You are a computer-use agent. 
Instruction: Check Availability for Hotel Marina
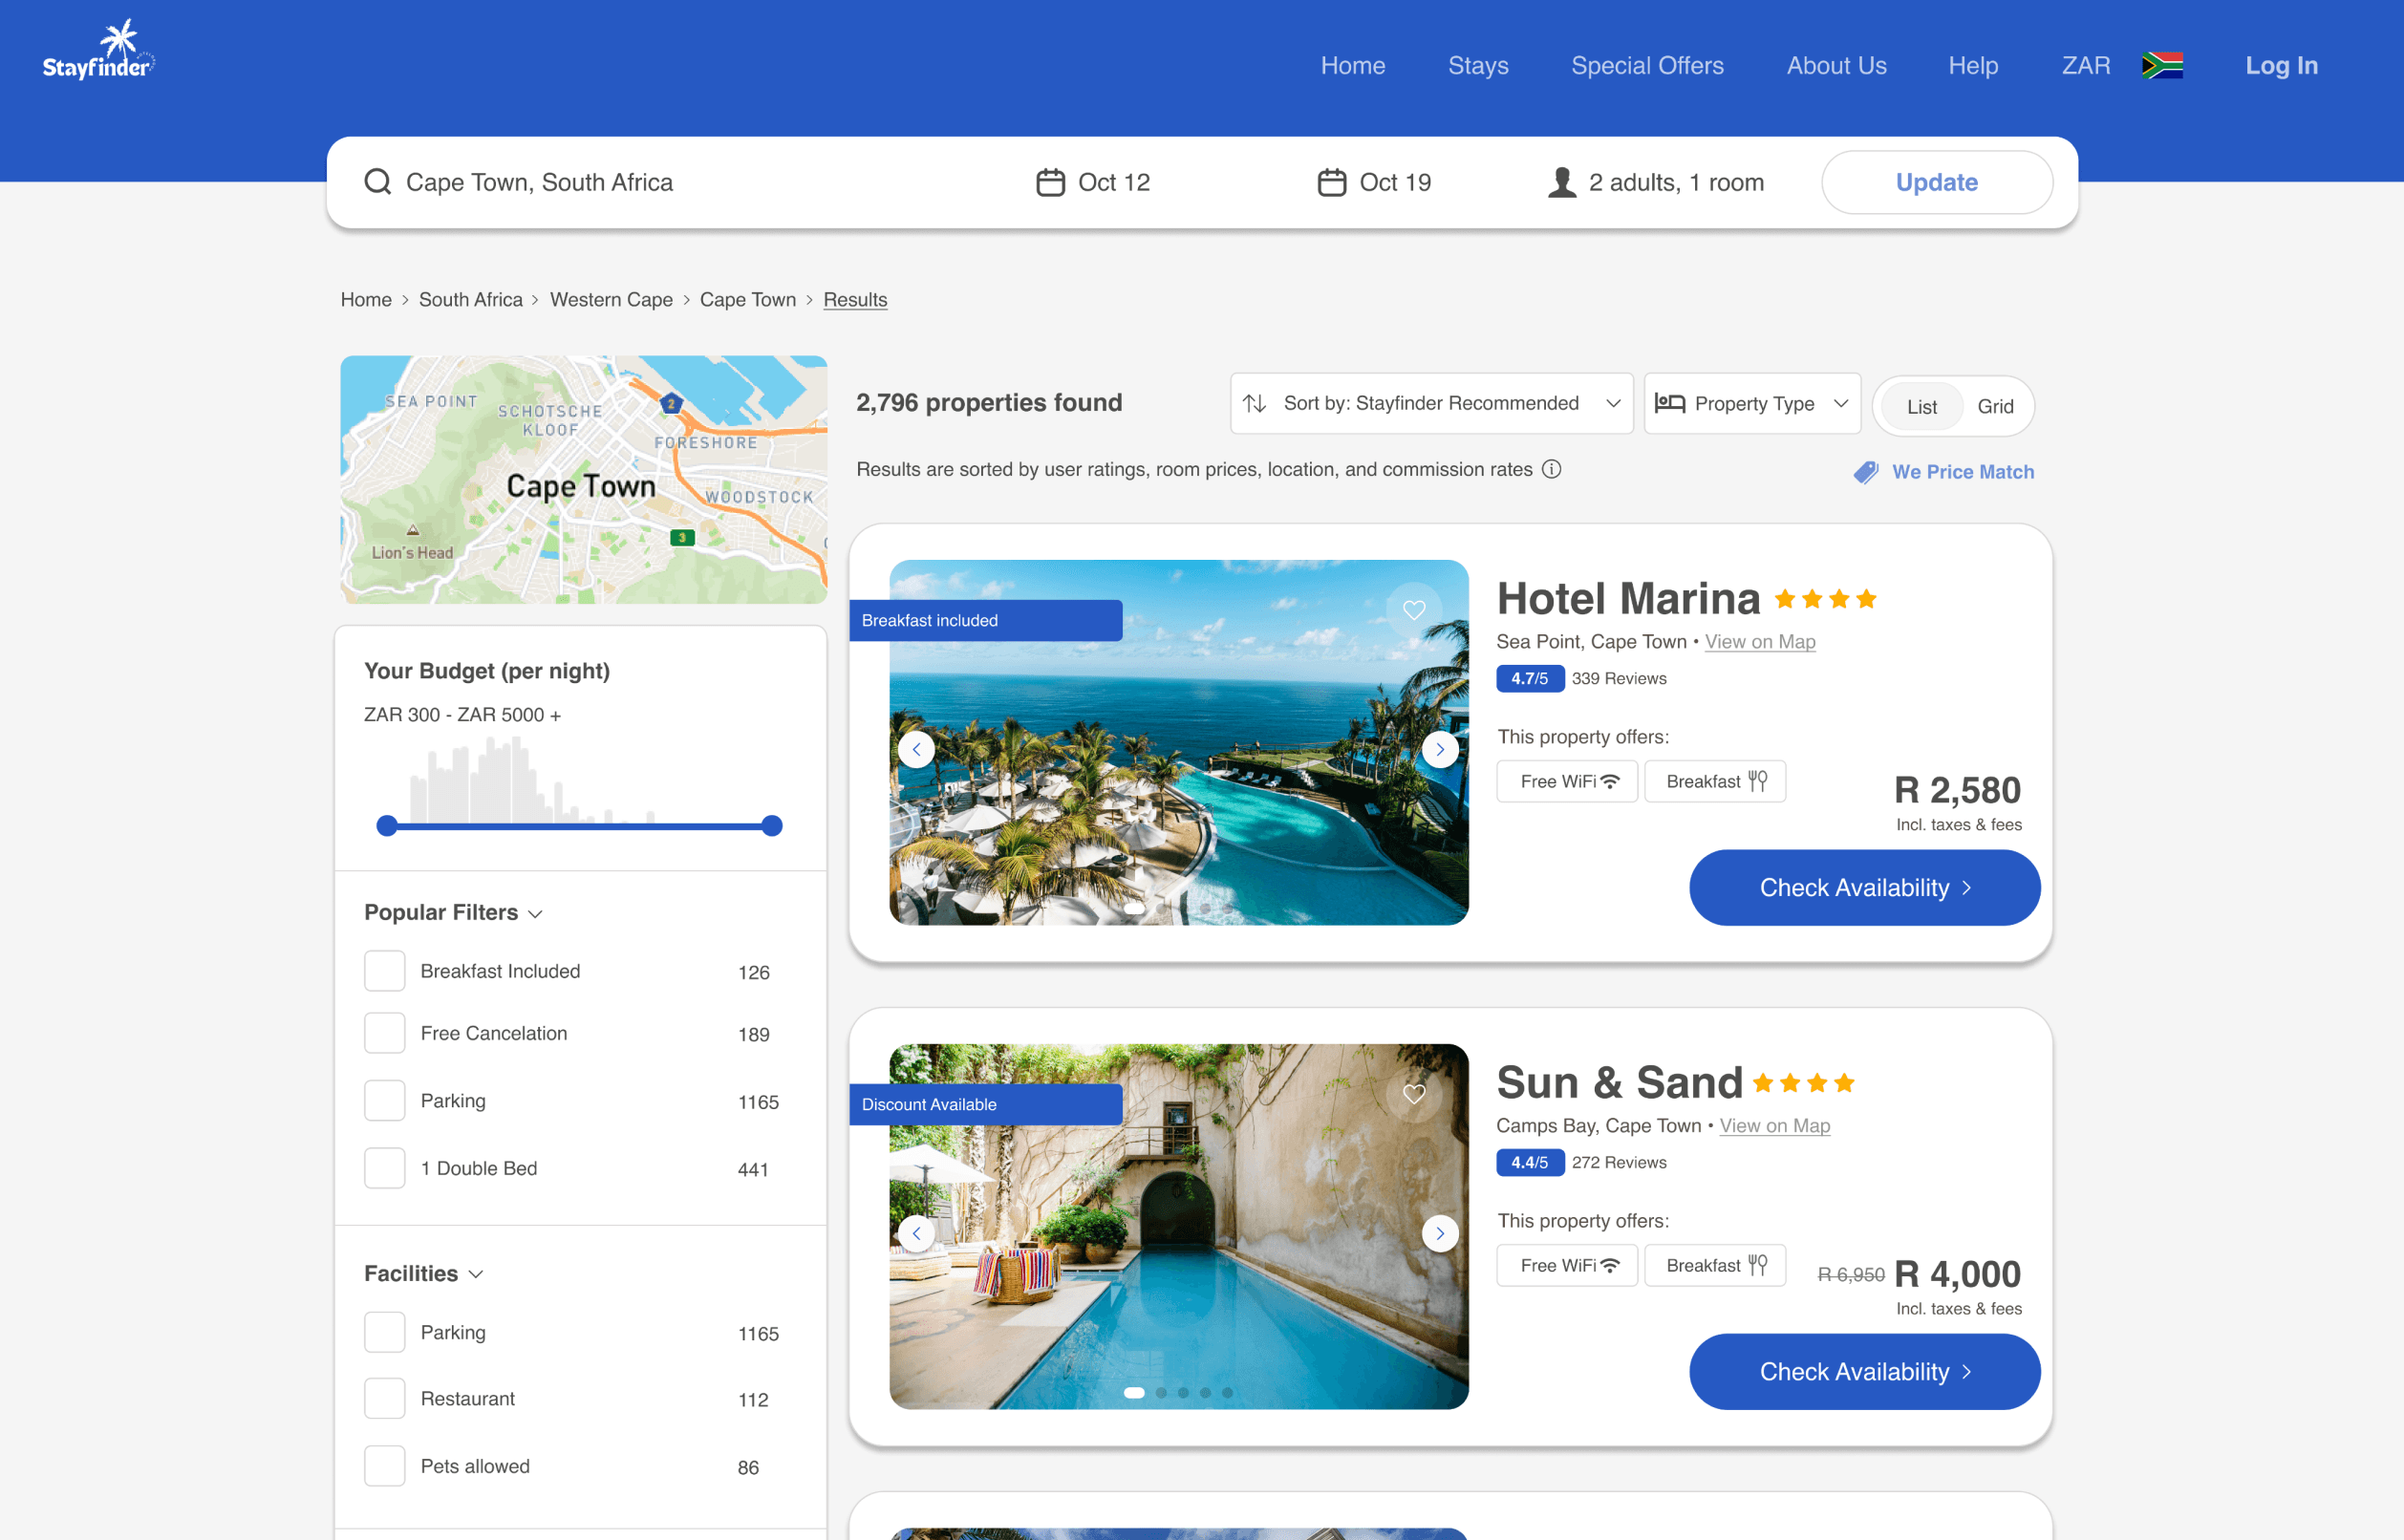point(1864,888)
